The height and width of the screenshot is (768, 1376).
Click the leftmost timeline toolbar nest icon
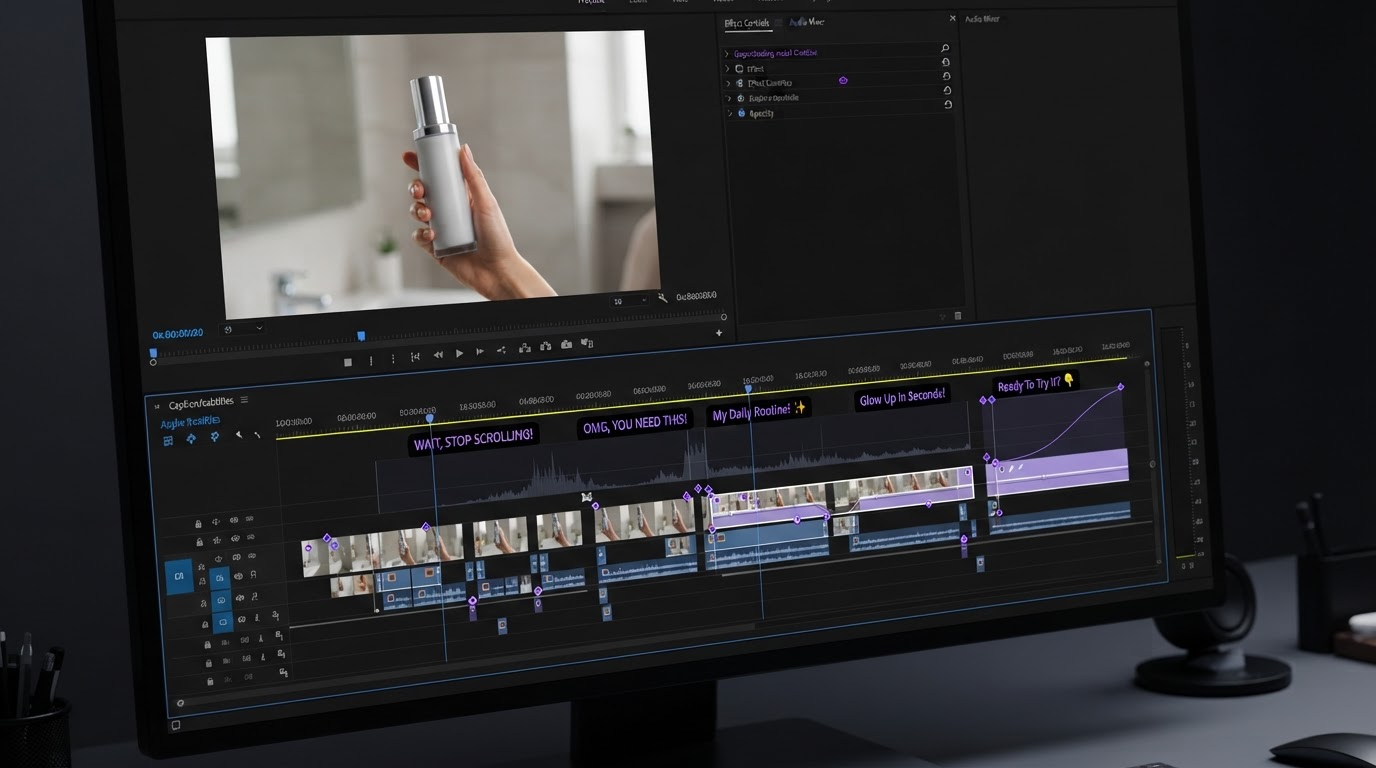tap(168, 440)
